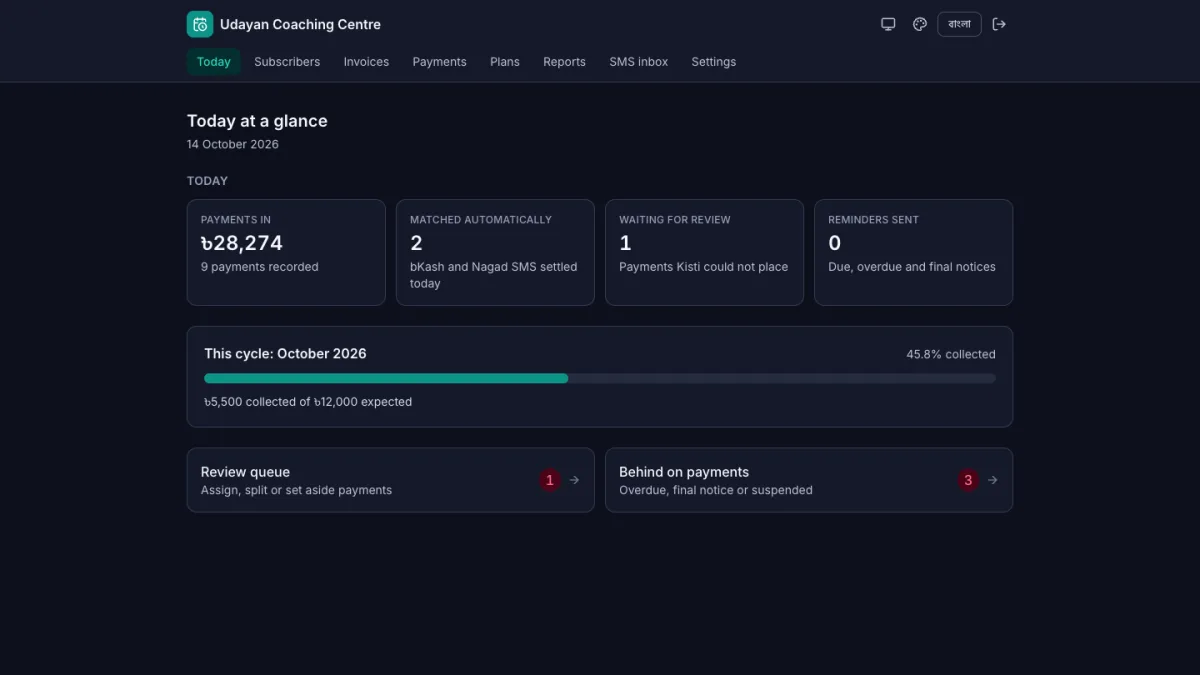Click the Udayan Coaching Centre logo icon
Image resolution: width=1200 pixels, height=675 pixels.
click(x=200, y=24)
